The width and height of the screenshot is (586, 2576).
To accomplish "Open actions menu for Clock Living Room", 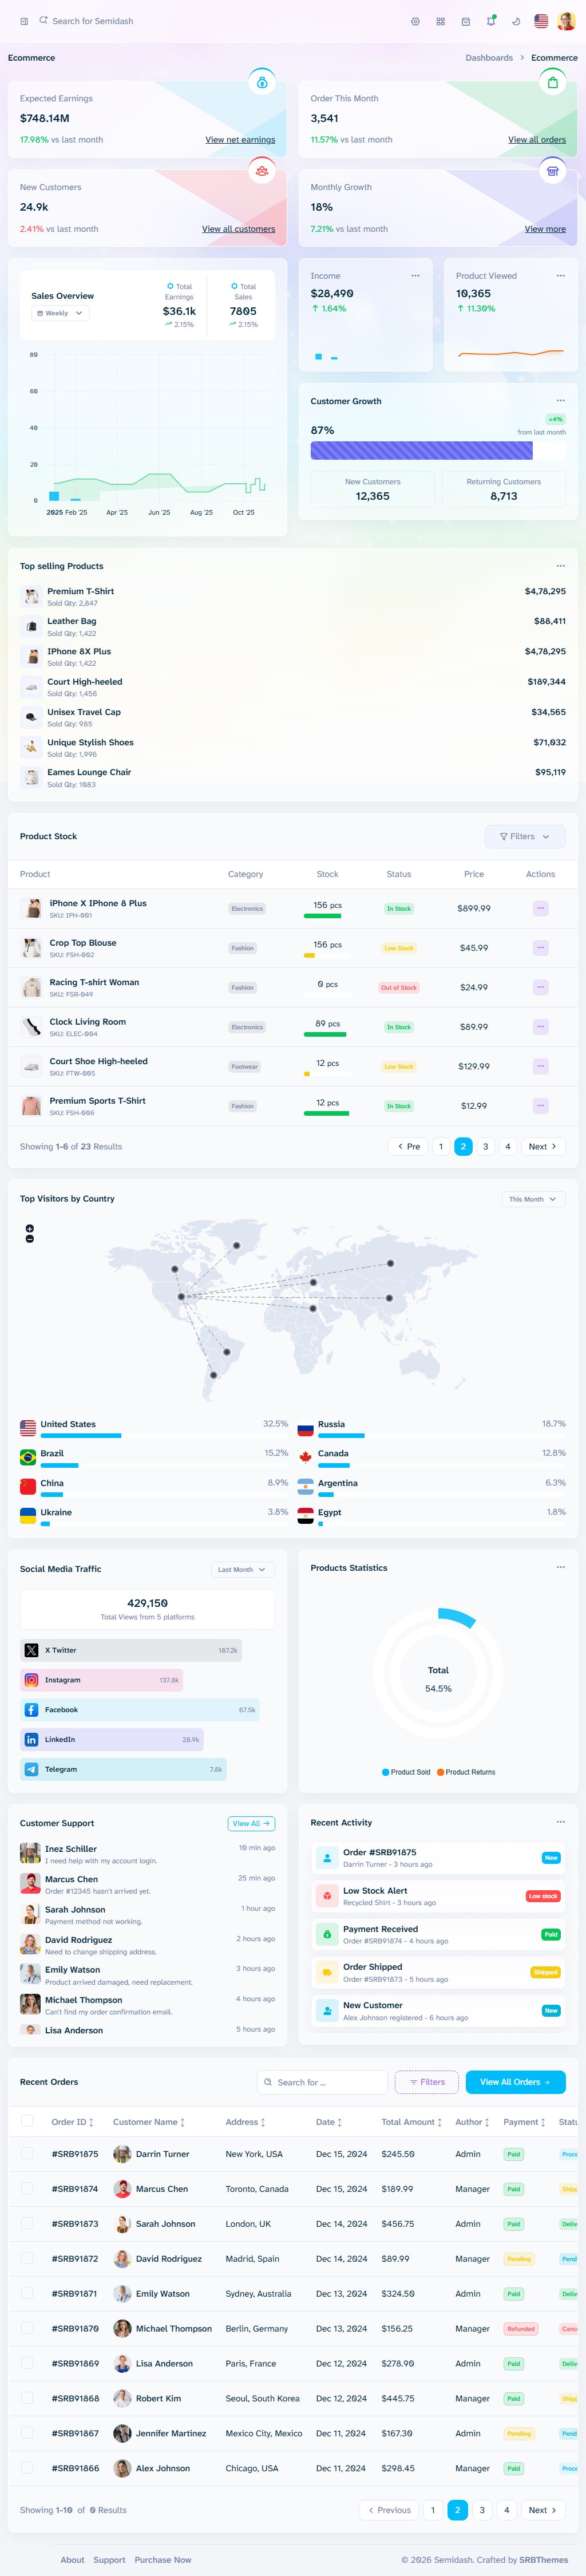I will [540, 1027].
